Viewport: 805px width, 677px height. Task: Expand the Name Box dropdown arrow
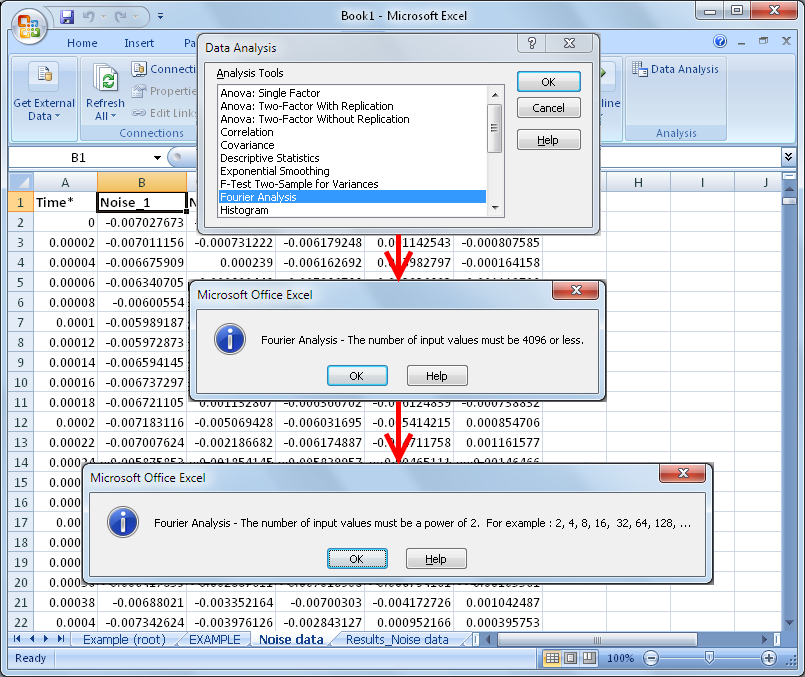pos(157,158)
